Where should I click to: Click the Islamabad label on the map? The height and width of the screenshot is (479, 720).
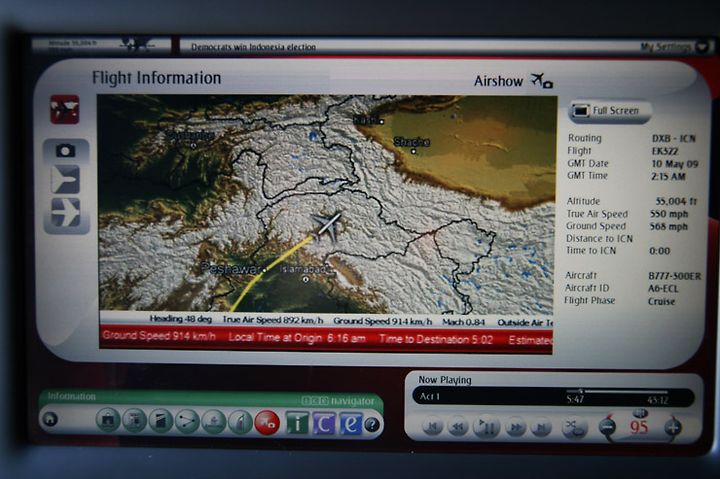point(304,270)
